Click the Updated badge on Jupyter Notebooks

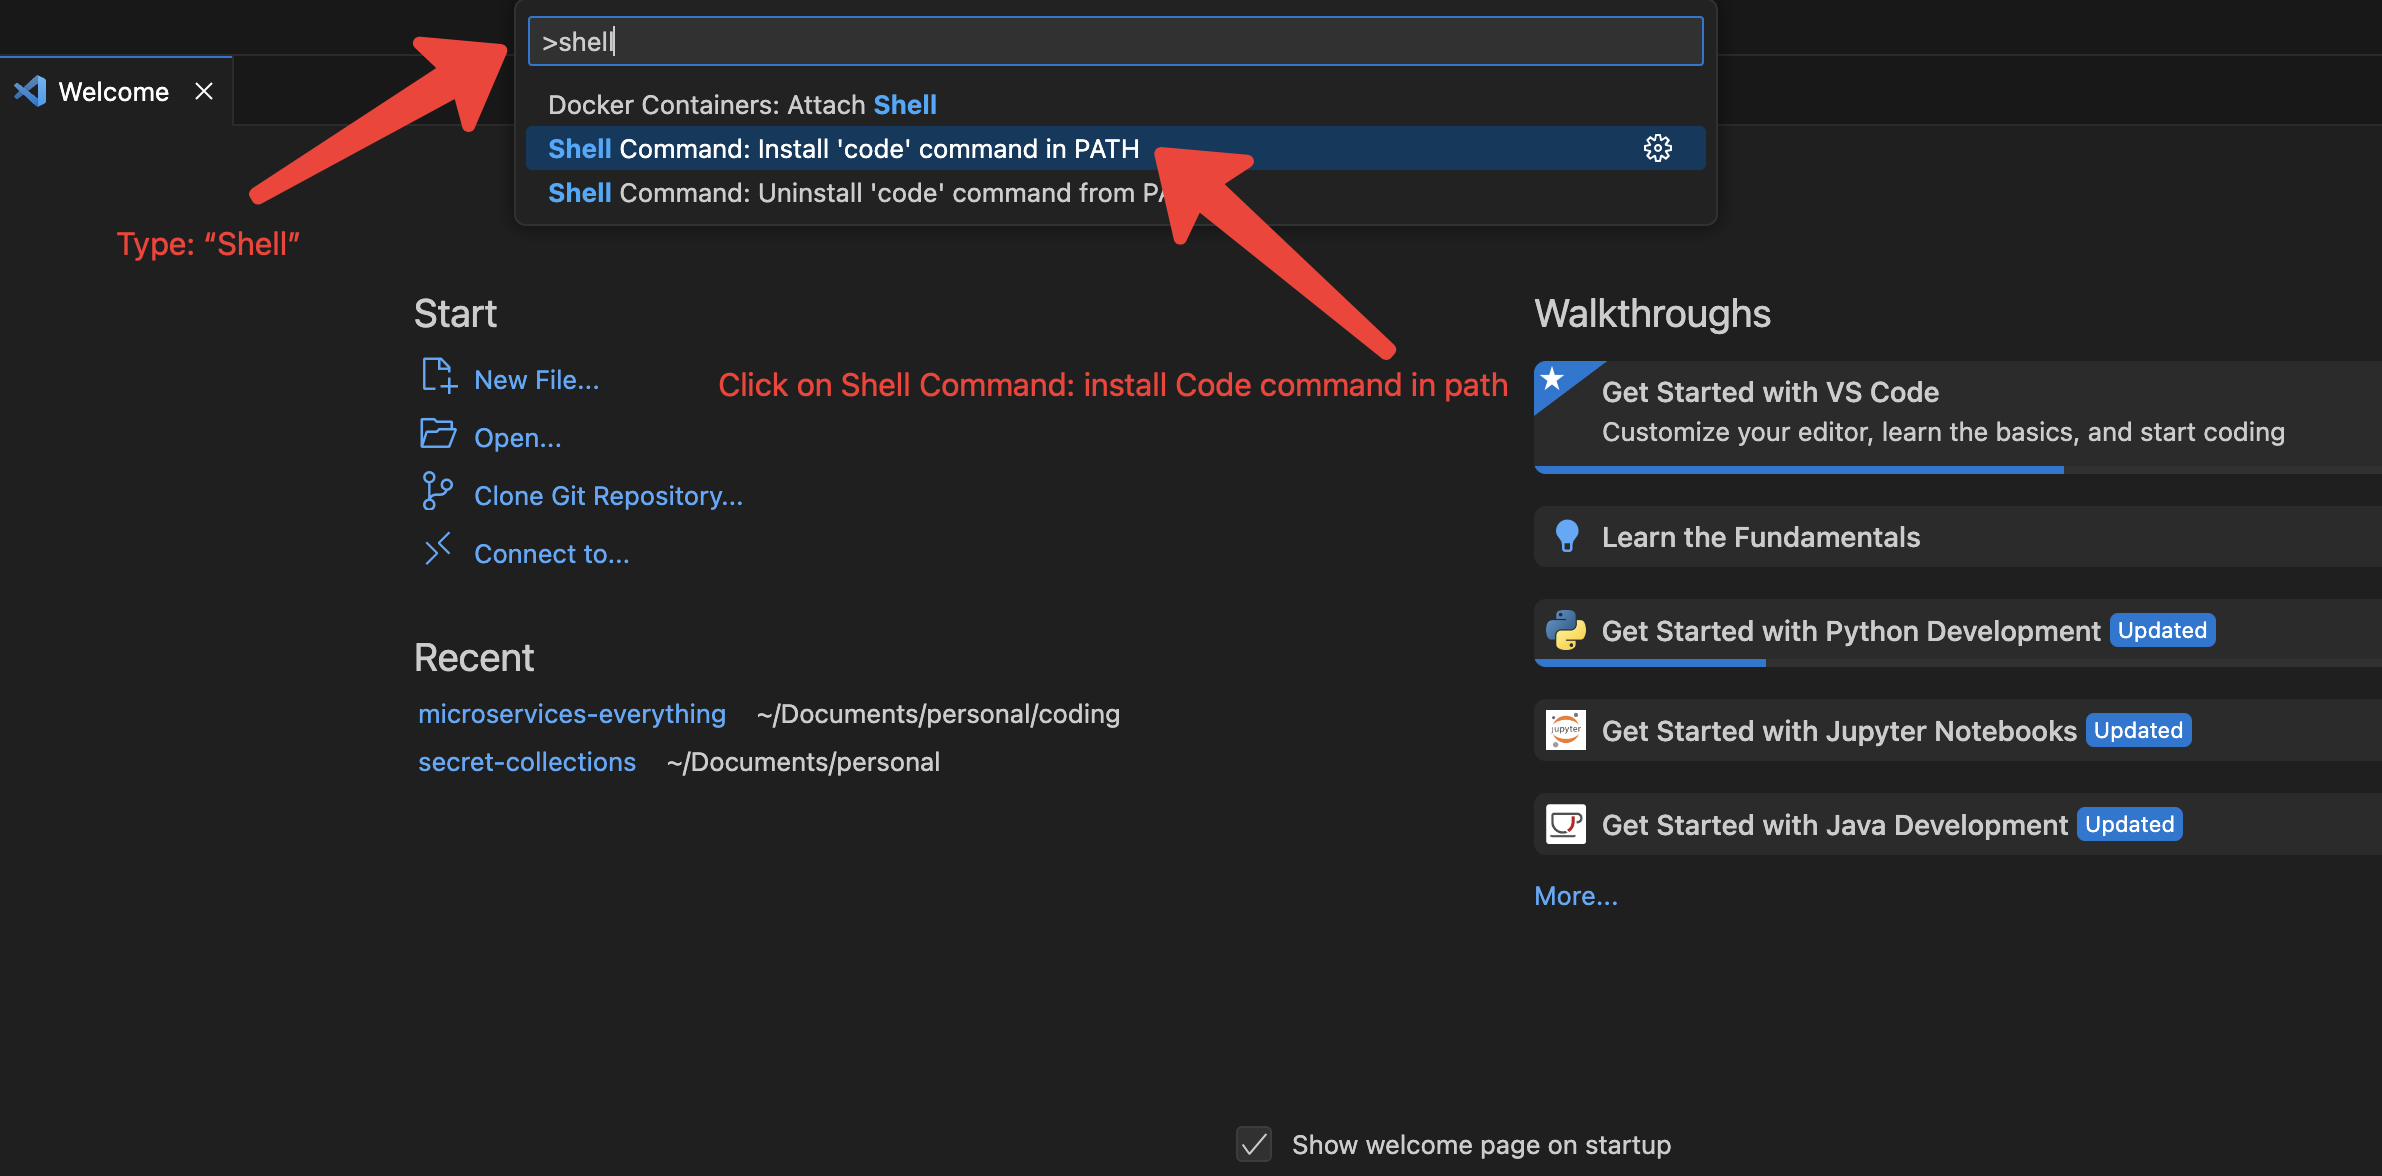pyautogui.click(x=2139, y=730)
